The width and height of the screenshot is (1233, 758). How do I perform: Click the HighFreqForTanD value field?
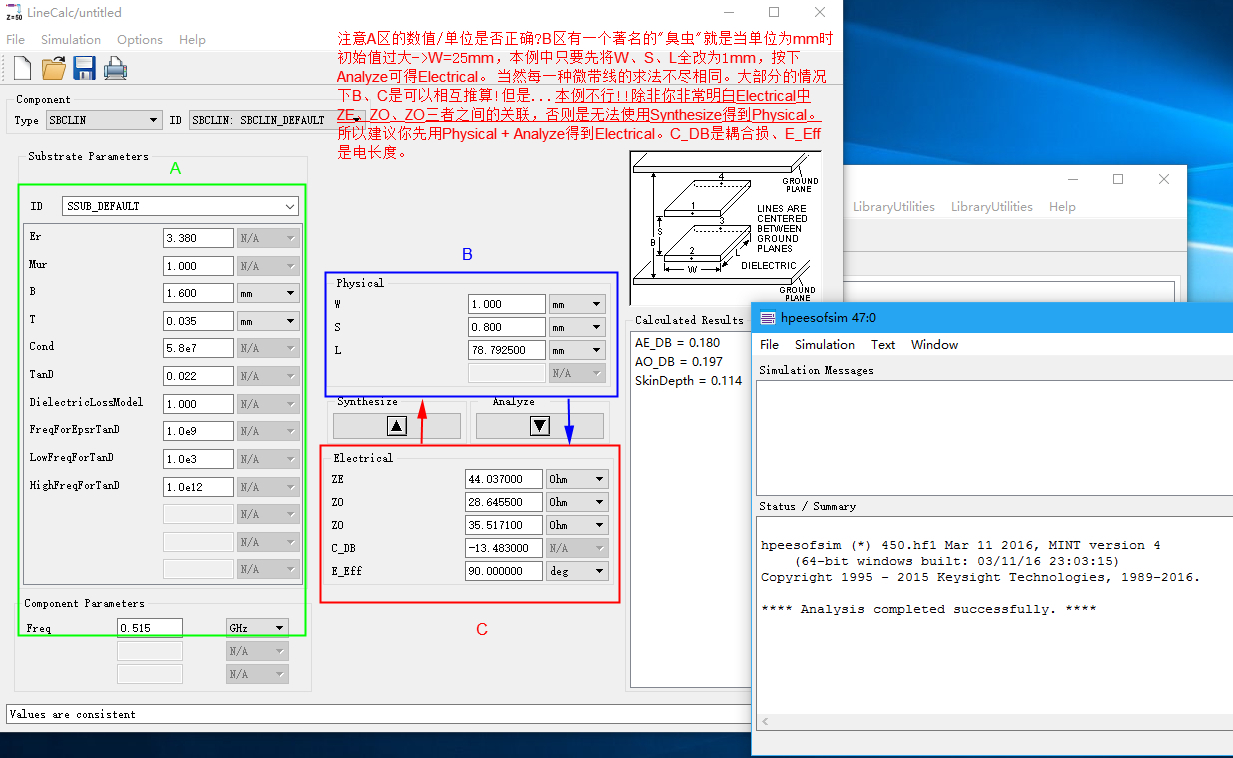198,487
